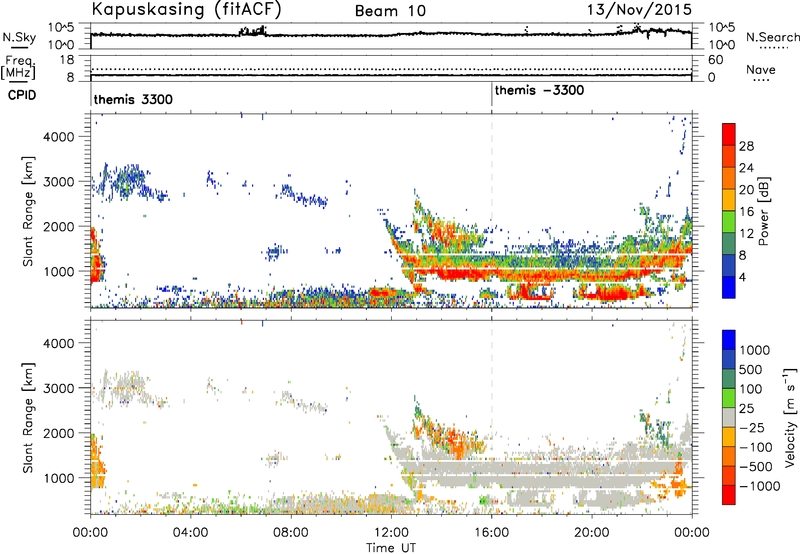Click the "12:00" time tick label
Image resolution: width=800 pixels, height=554 pixels.
pyautogui.click(x=391, y=533)
